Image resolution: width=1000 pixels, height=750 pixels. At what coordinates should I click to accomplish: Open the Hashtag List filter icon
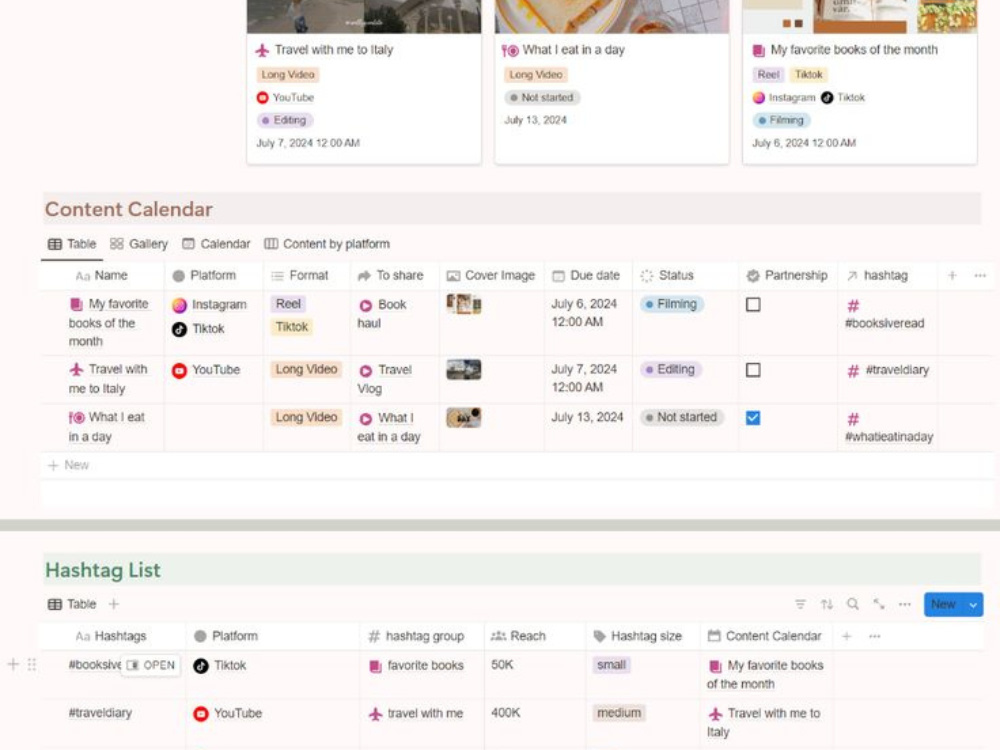click(x=800, y=604)
